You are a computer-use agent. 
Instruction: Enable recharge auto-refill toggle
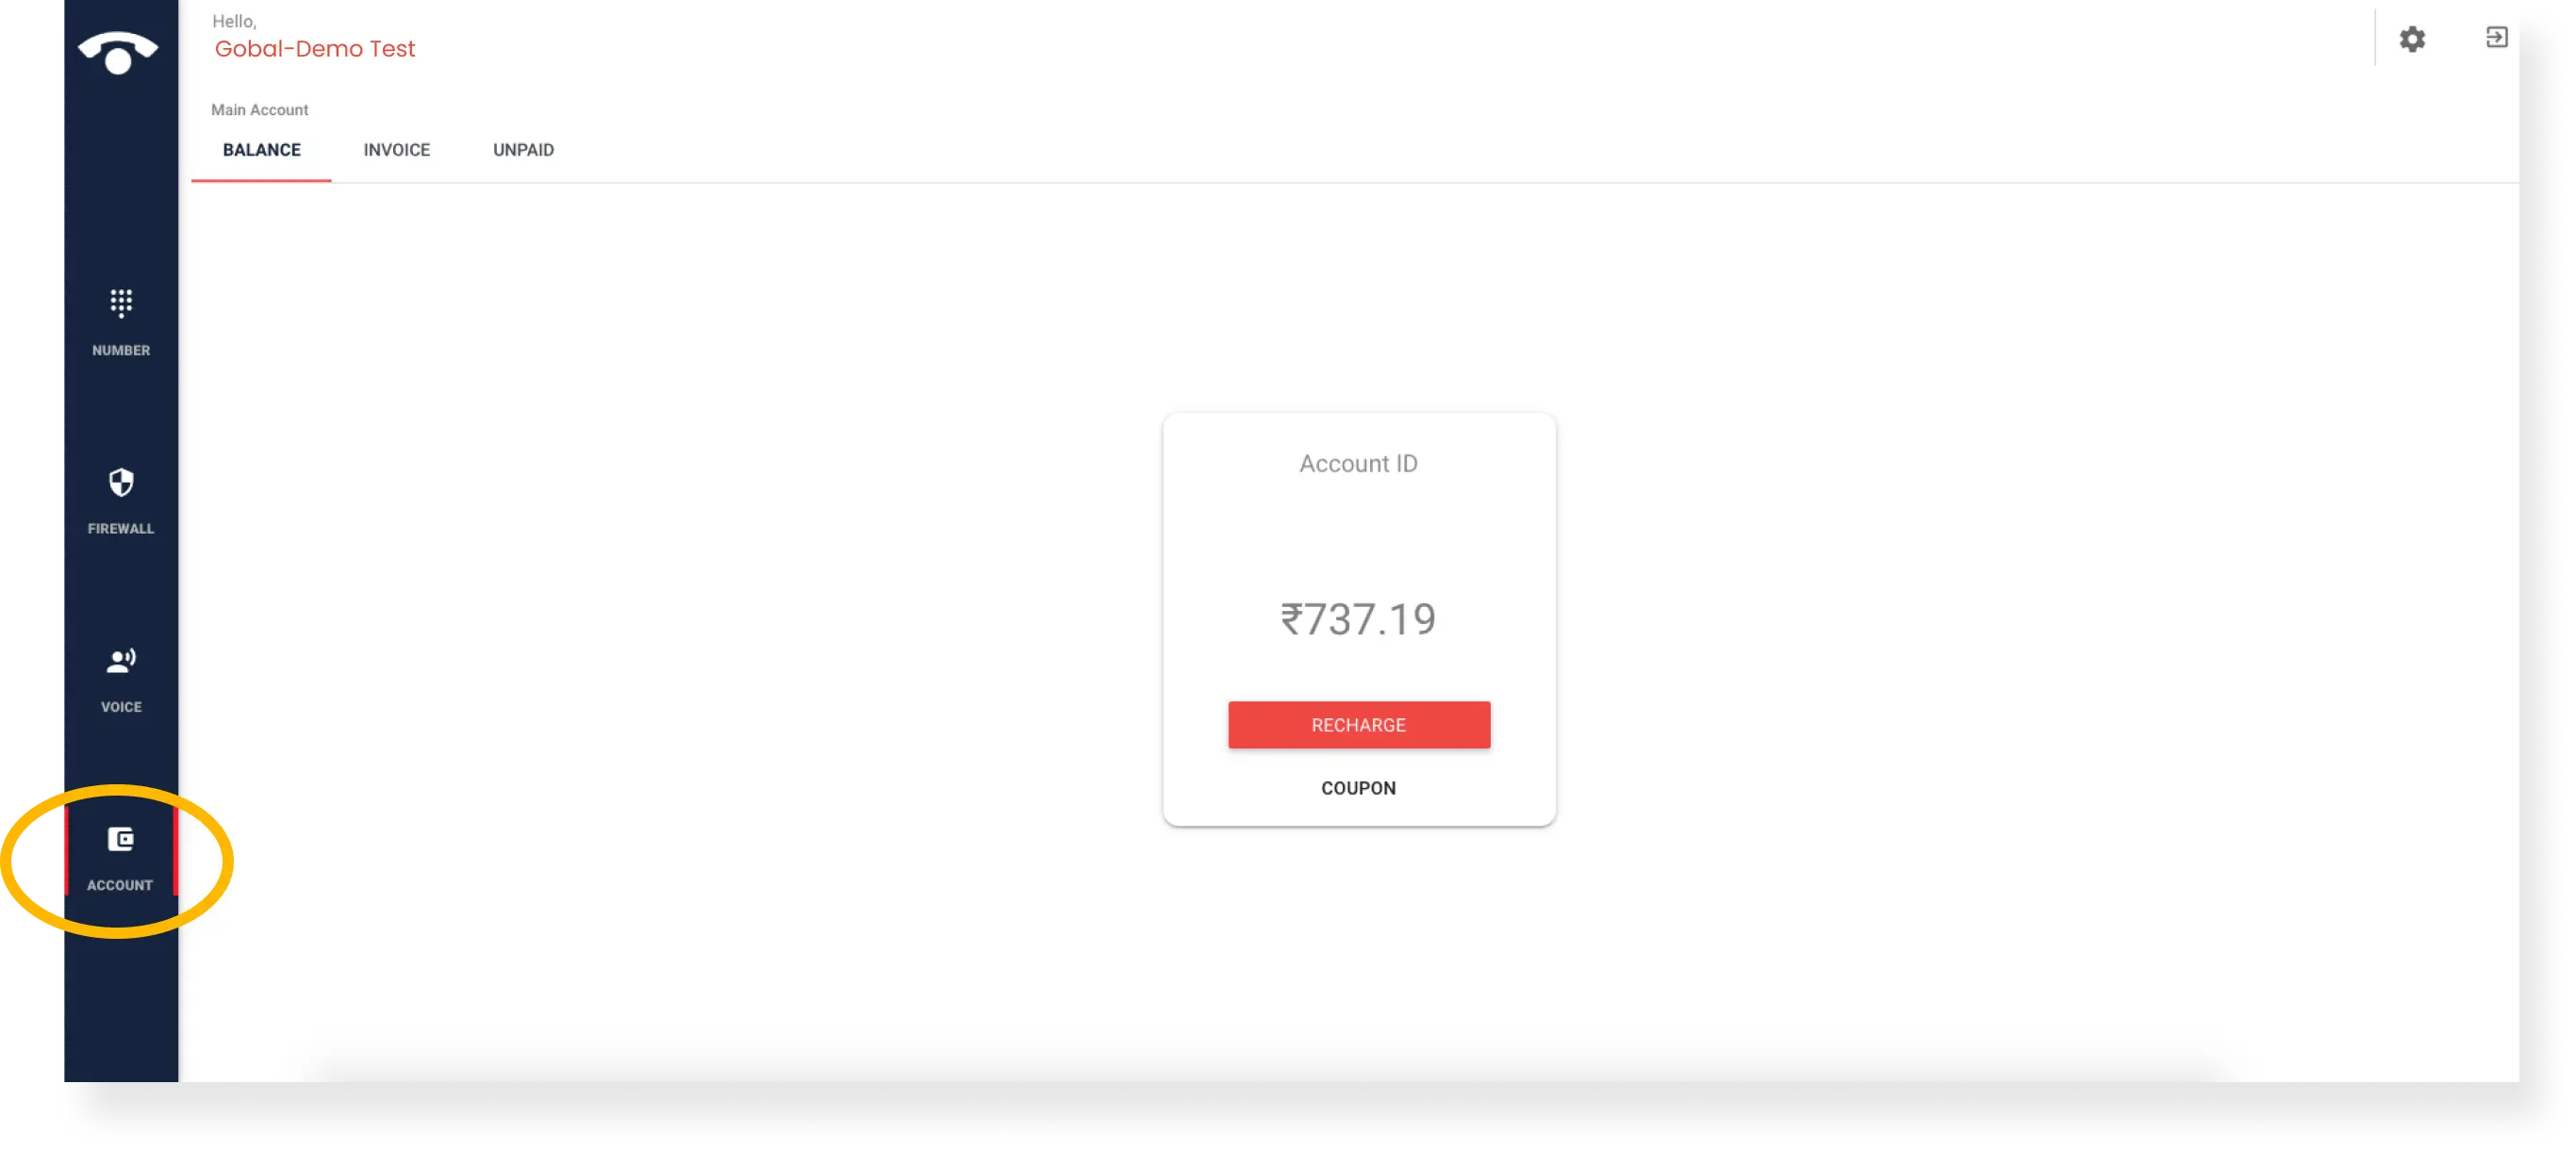click(1357, 725)
